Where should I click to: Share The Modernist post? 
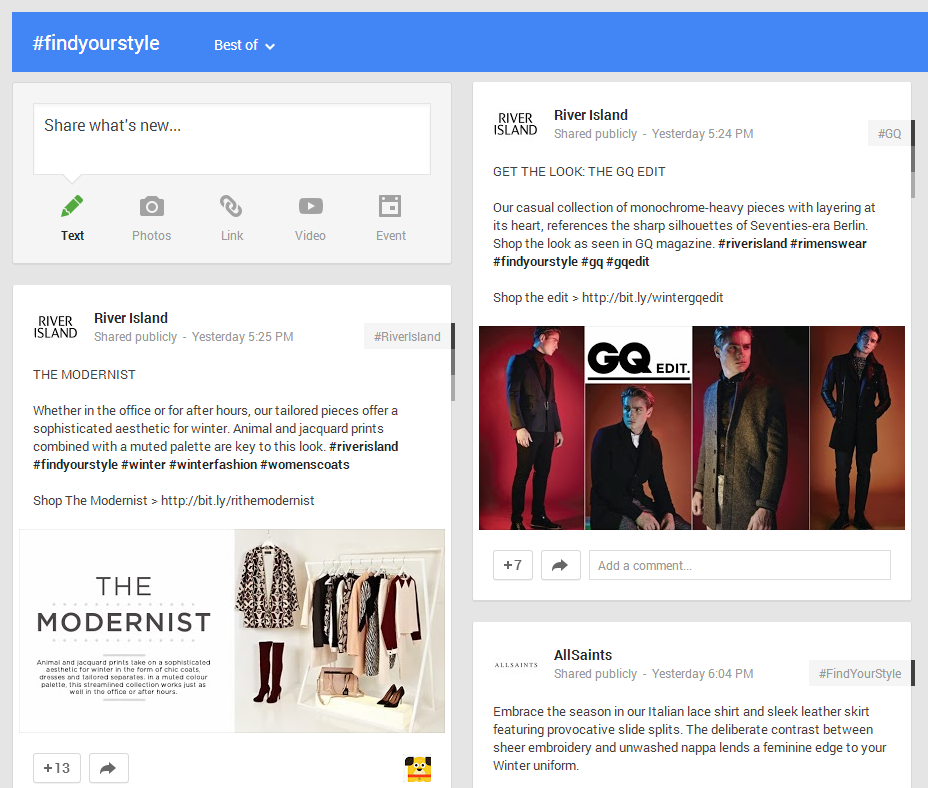108,768
